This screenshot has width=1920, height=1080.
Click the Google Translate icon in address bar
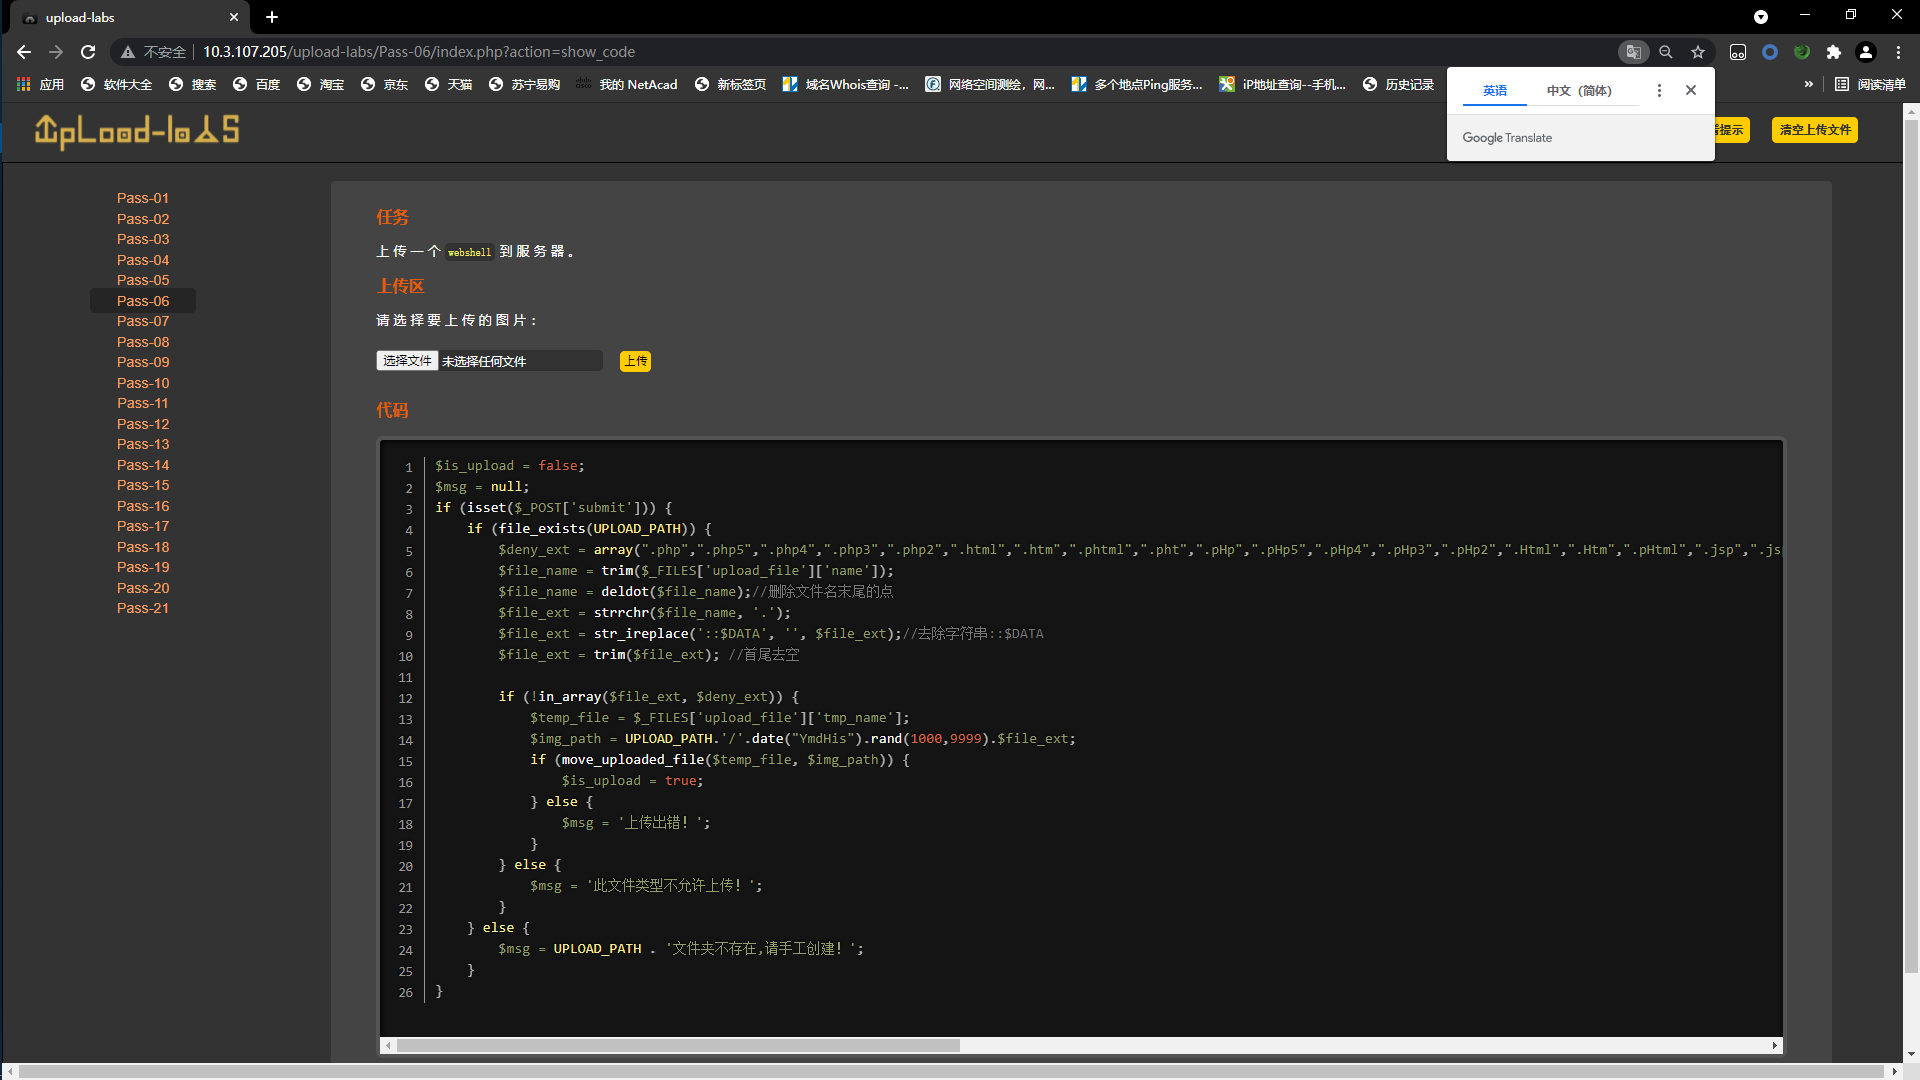(x=1633, y=52)
